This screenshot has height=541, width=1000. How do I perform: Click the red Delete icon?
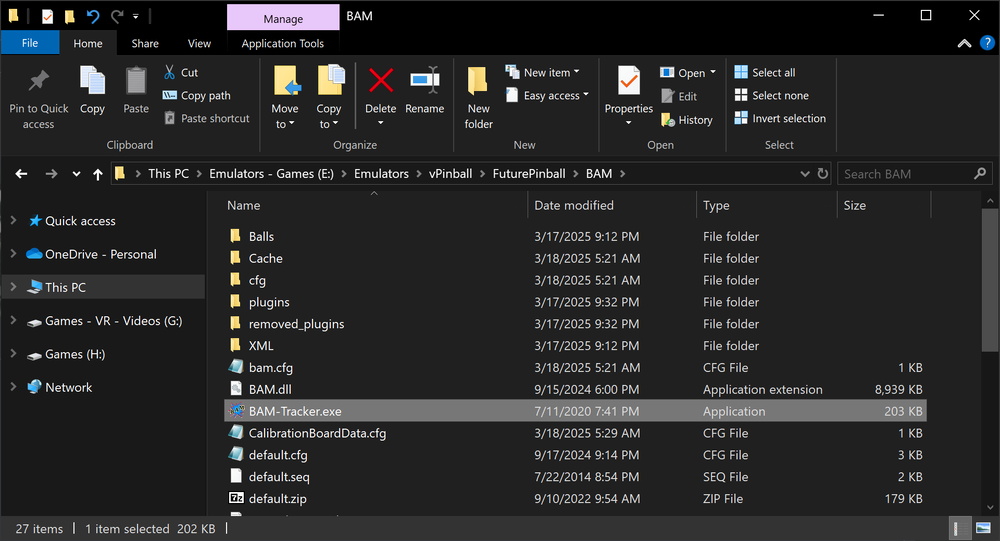click(381, 81)
